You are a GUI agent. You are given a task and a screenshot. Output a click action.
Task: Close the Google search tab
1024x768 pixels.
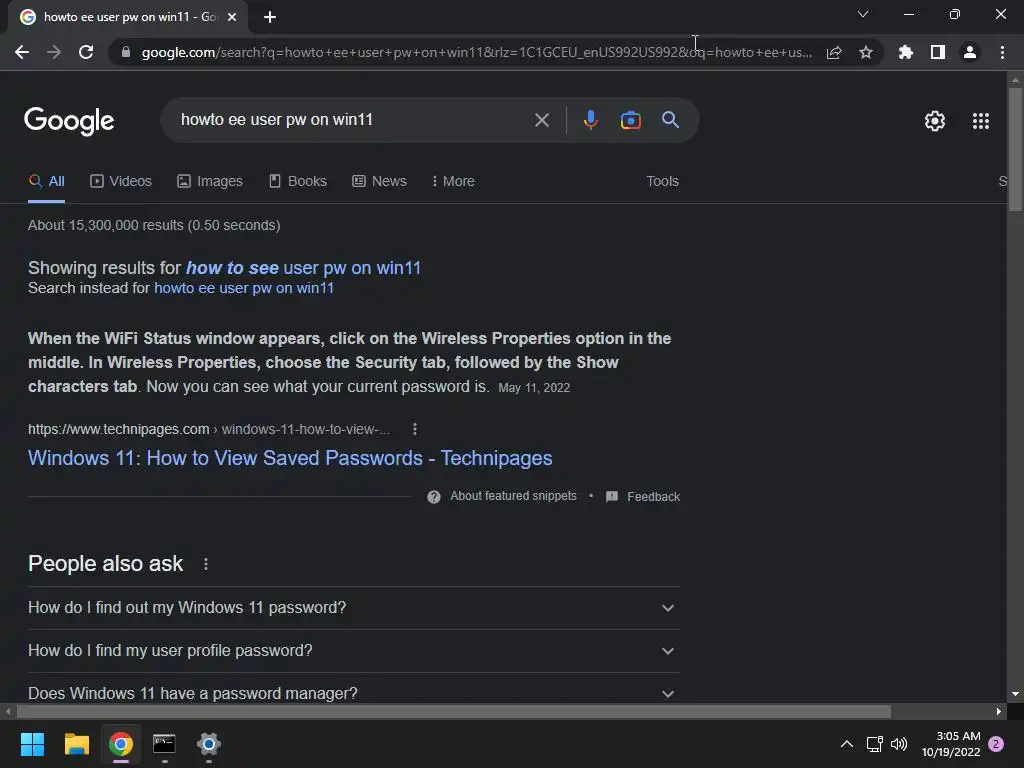point(232,17)
